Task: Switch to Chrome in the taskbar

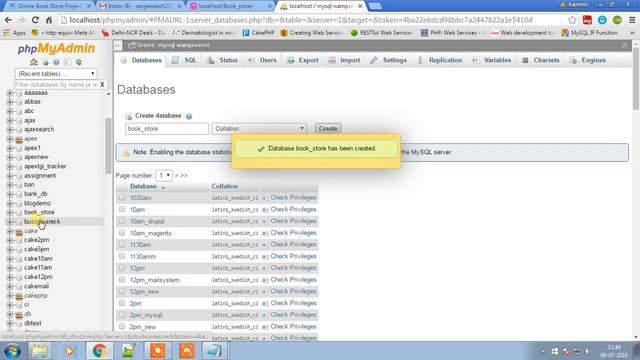Action: (x=99, y=351)
